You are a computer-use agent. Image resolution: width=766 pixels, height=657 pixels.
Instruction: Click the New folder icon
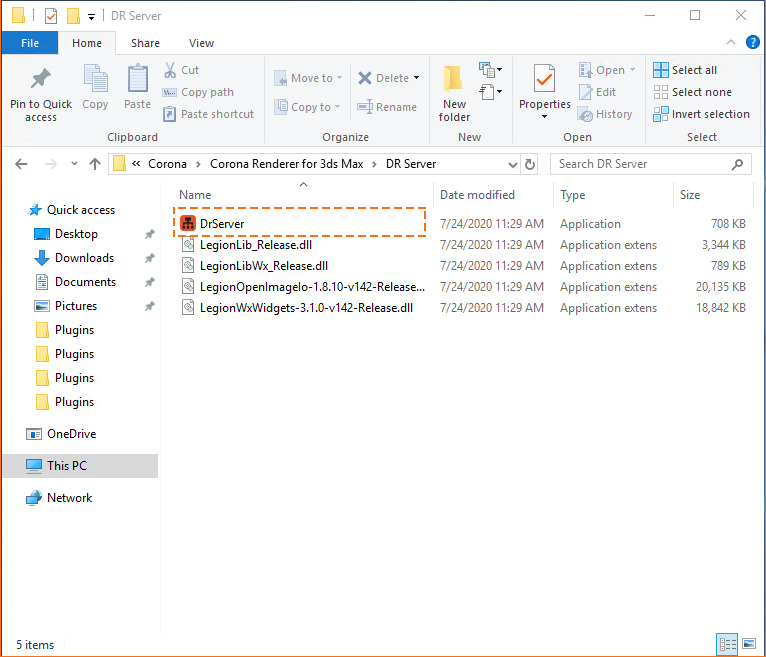(x=454, y=80)
